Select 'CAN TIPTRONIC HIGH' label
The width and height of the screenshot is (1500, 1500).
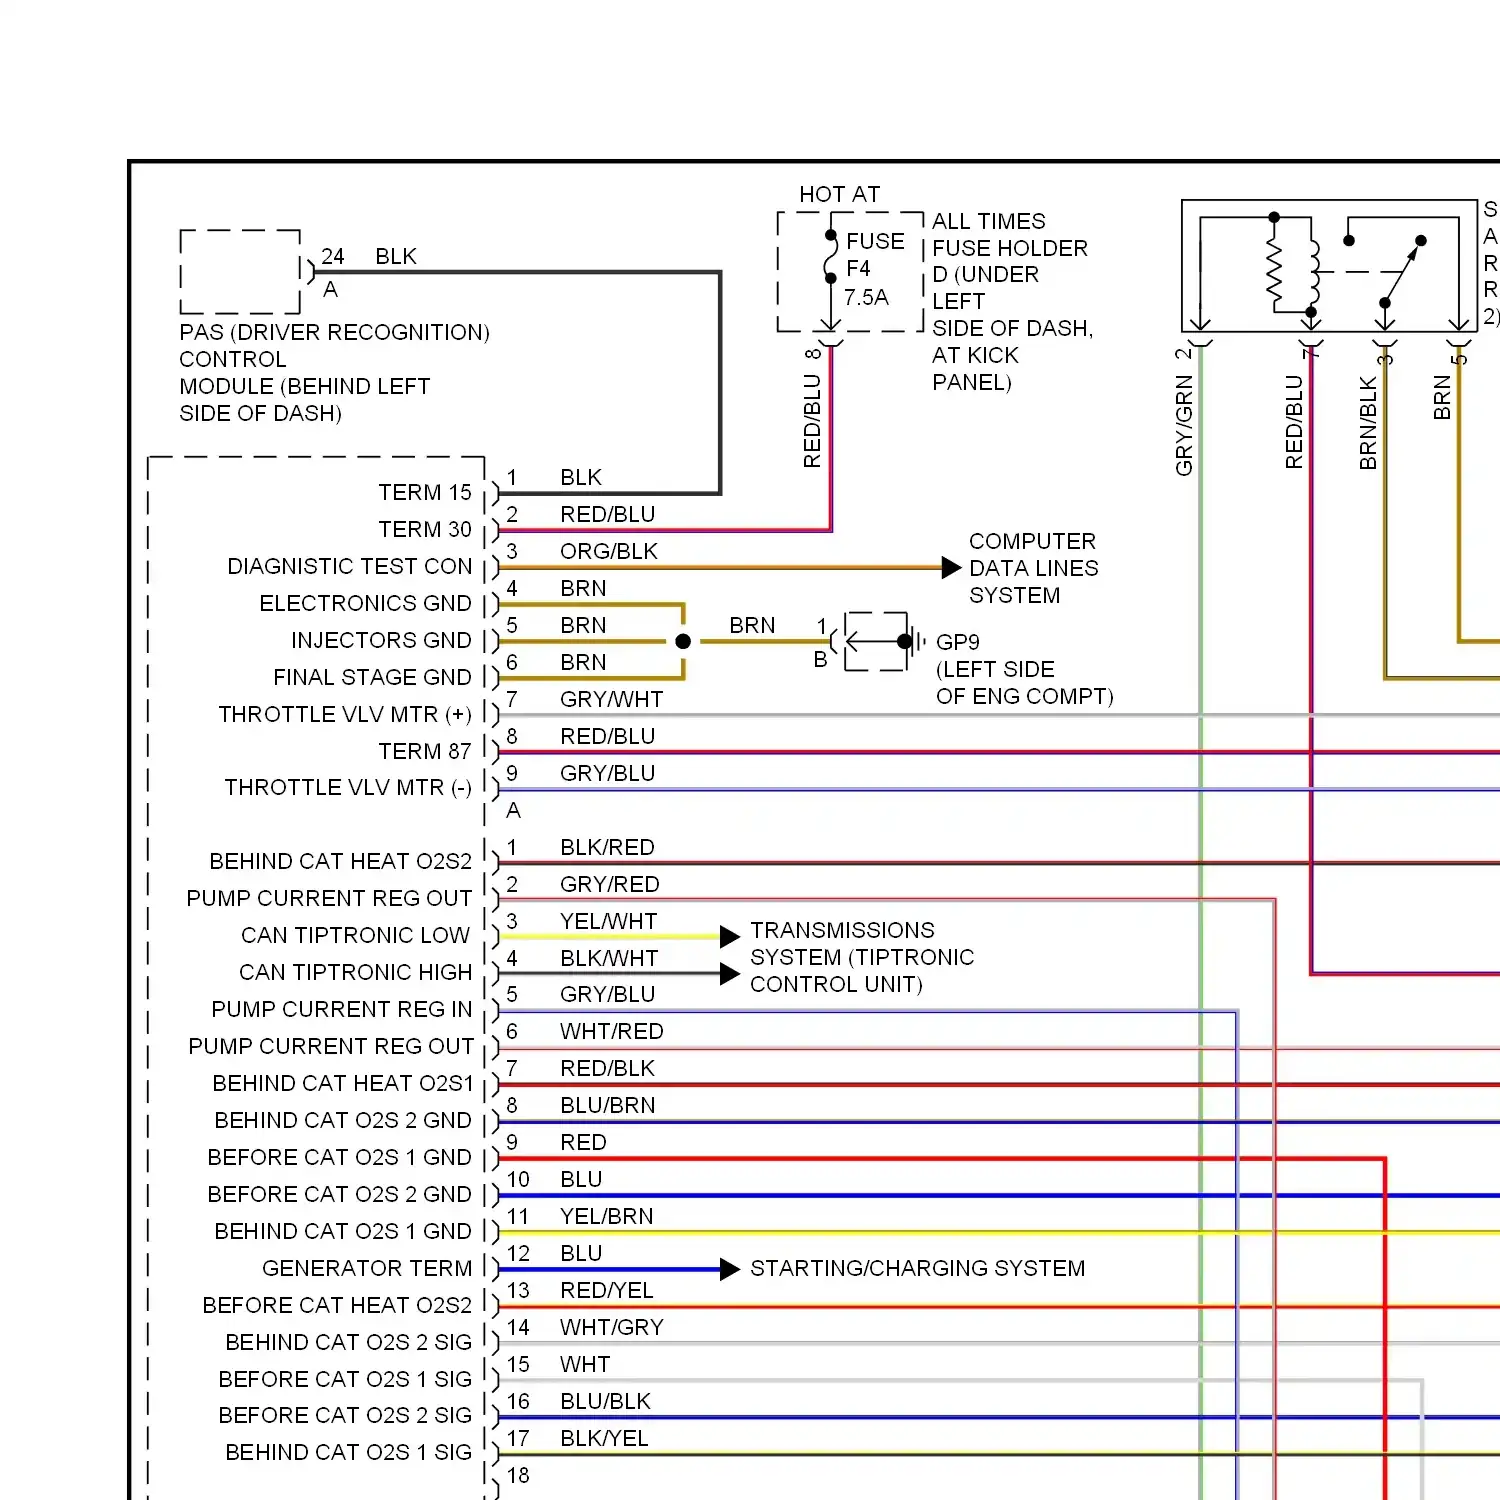(x=355, y=973)
